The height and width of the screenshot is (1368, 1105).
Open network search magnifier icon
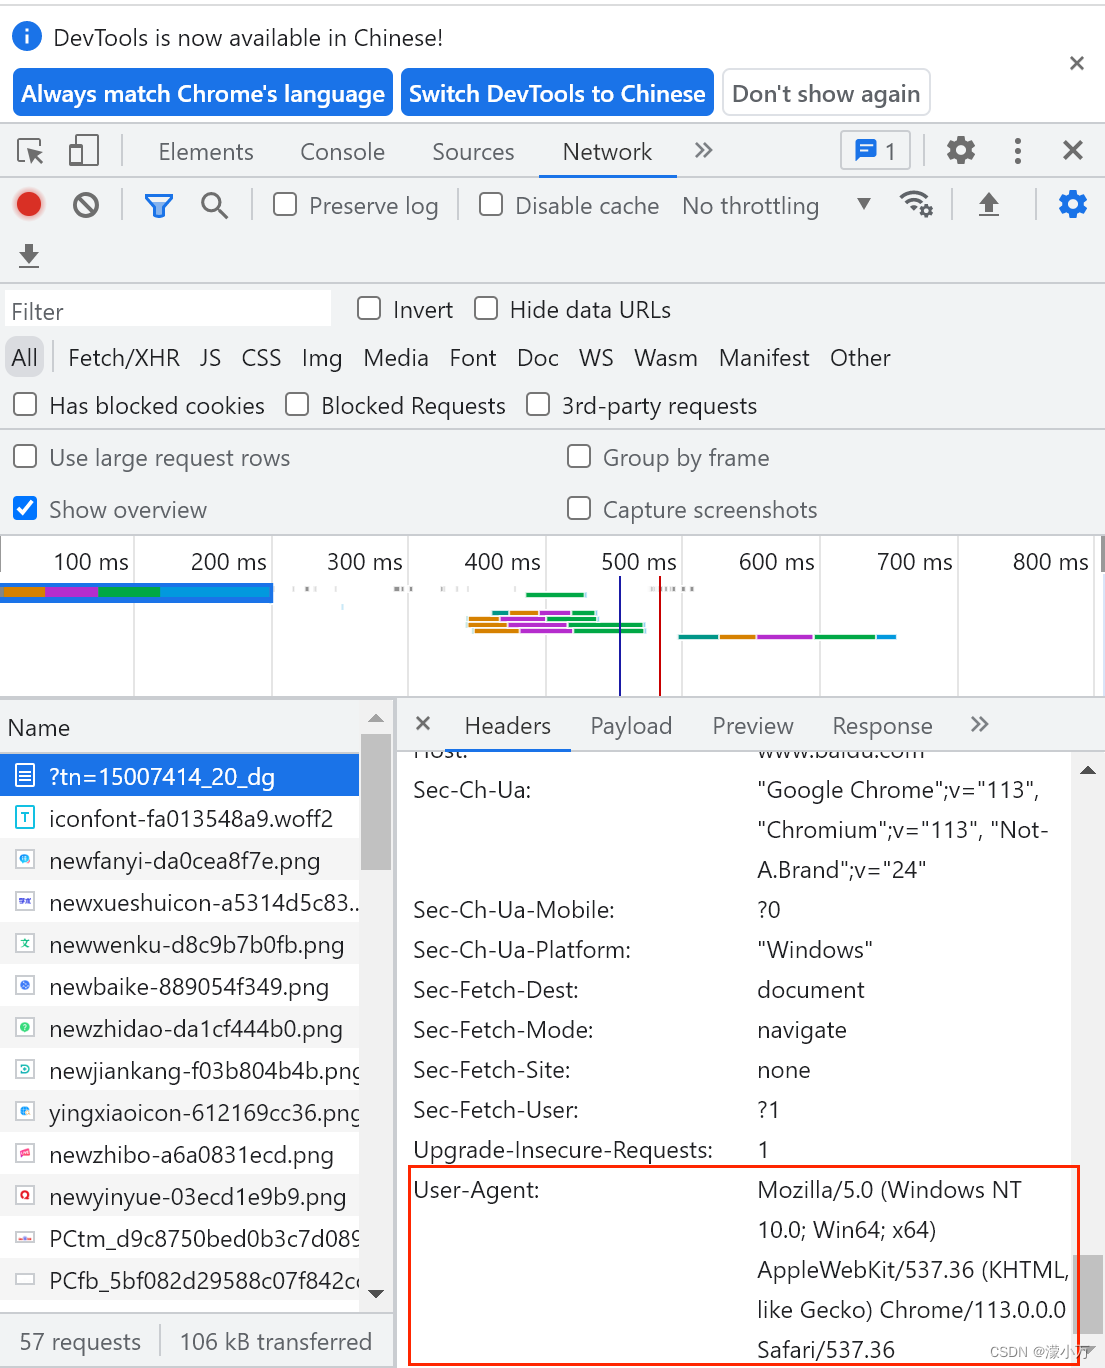(214, 206)
